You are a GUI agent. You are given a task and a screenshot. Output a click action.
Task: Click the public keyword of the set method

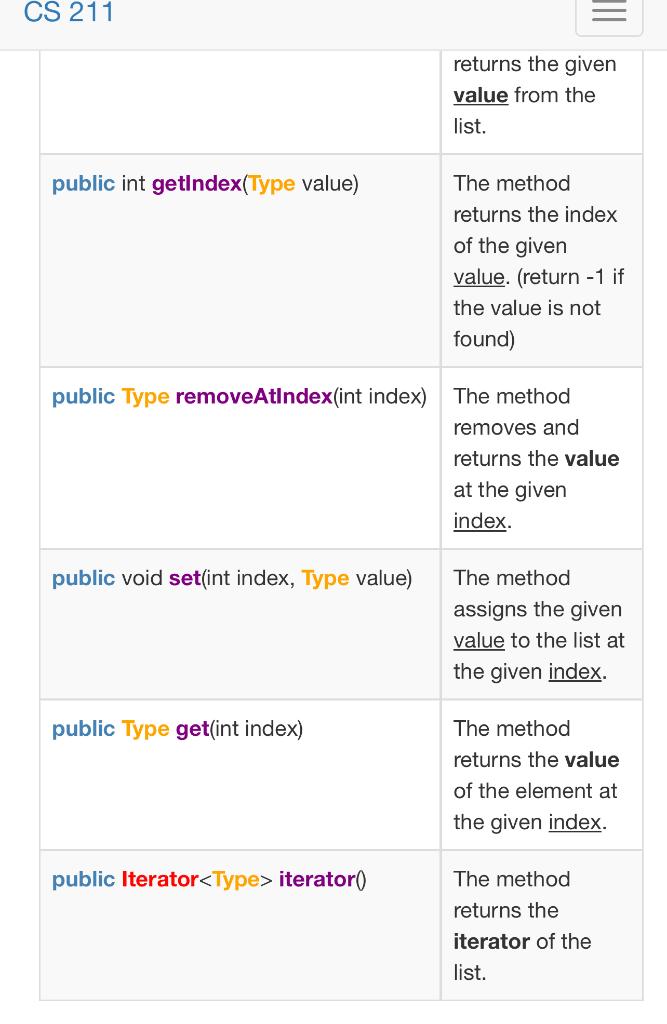pyautogui.click(x=83, y=578)
